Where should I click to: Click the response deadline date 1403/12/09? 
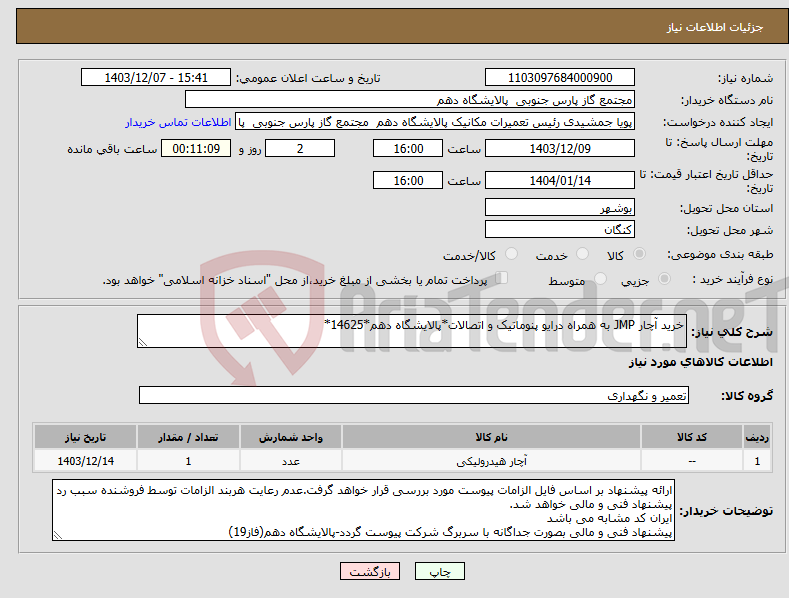560,148
